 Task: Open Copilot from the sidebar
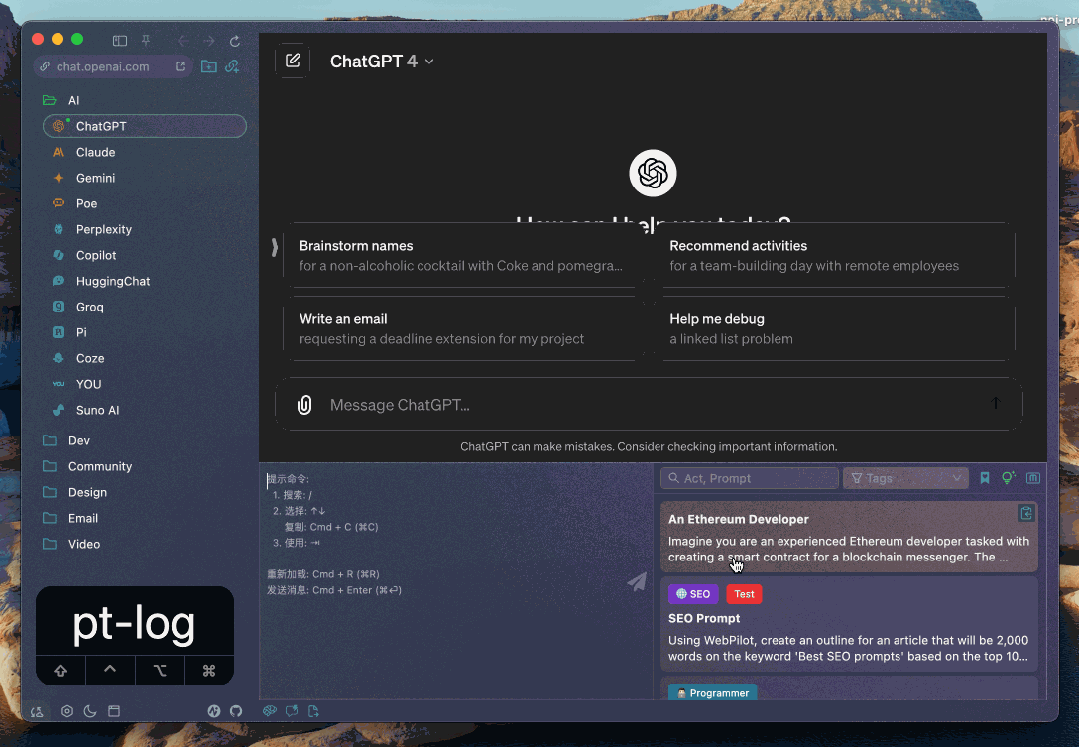(145, 255)
